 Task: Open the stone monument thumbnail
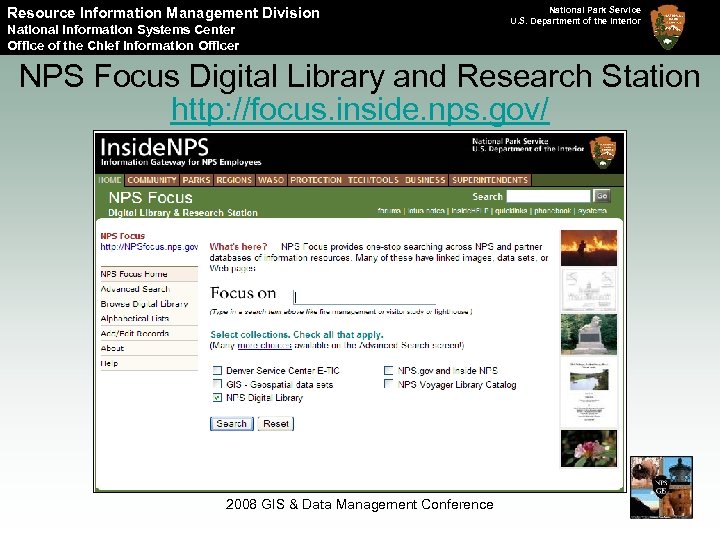(589, 334)
